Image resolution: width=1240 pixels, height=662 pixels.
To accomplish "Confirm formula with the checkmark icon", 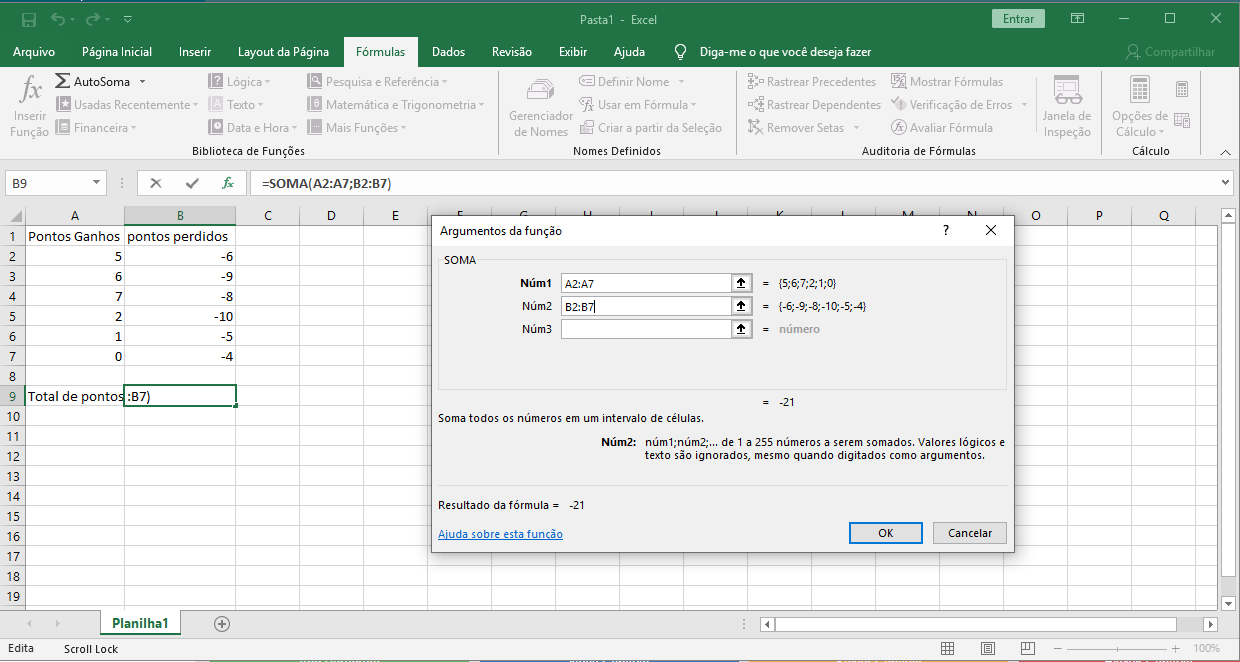I will coord(192,183).
